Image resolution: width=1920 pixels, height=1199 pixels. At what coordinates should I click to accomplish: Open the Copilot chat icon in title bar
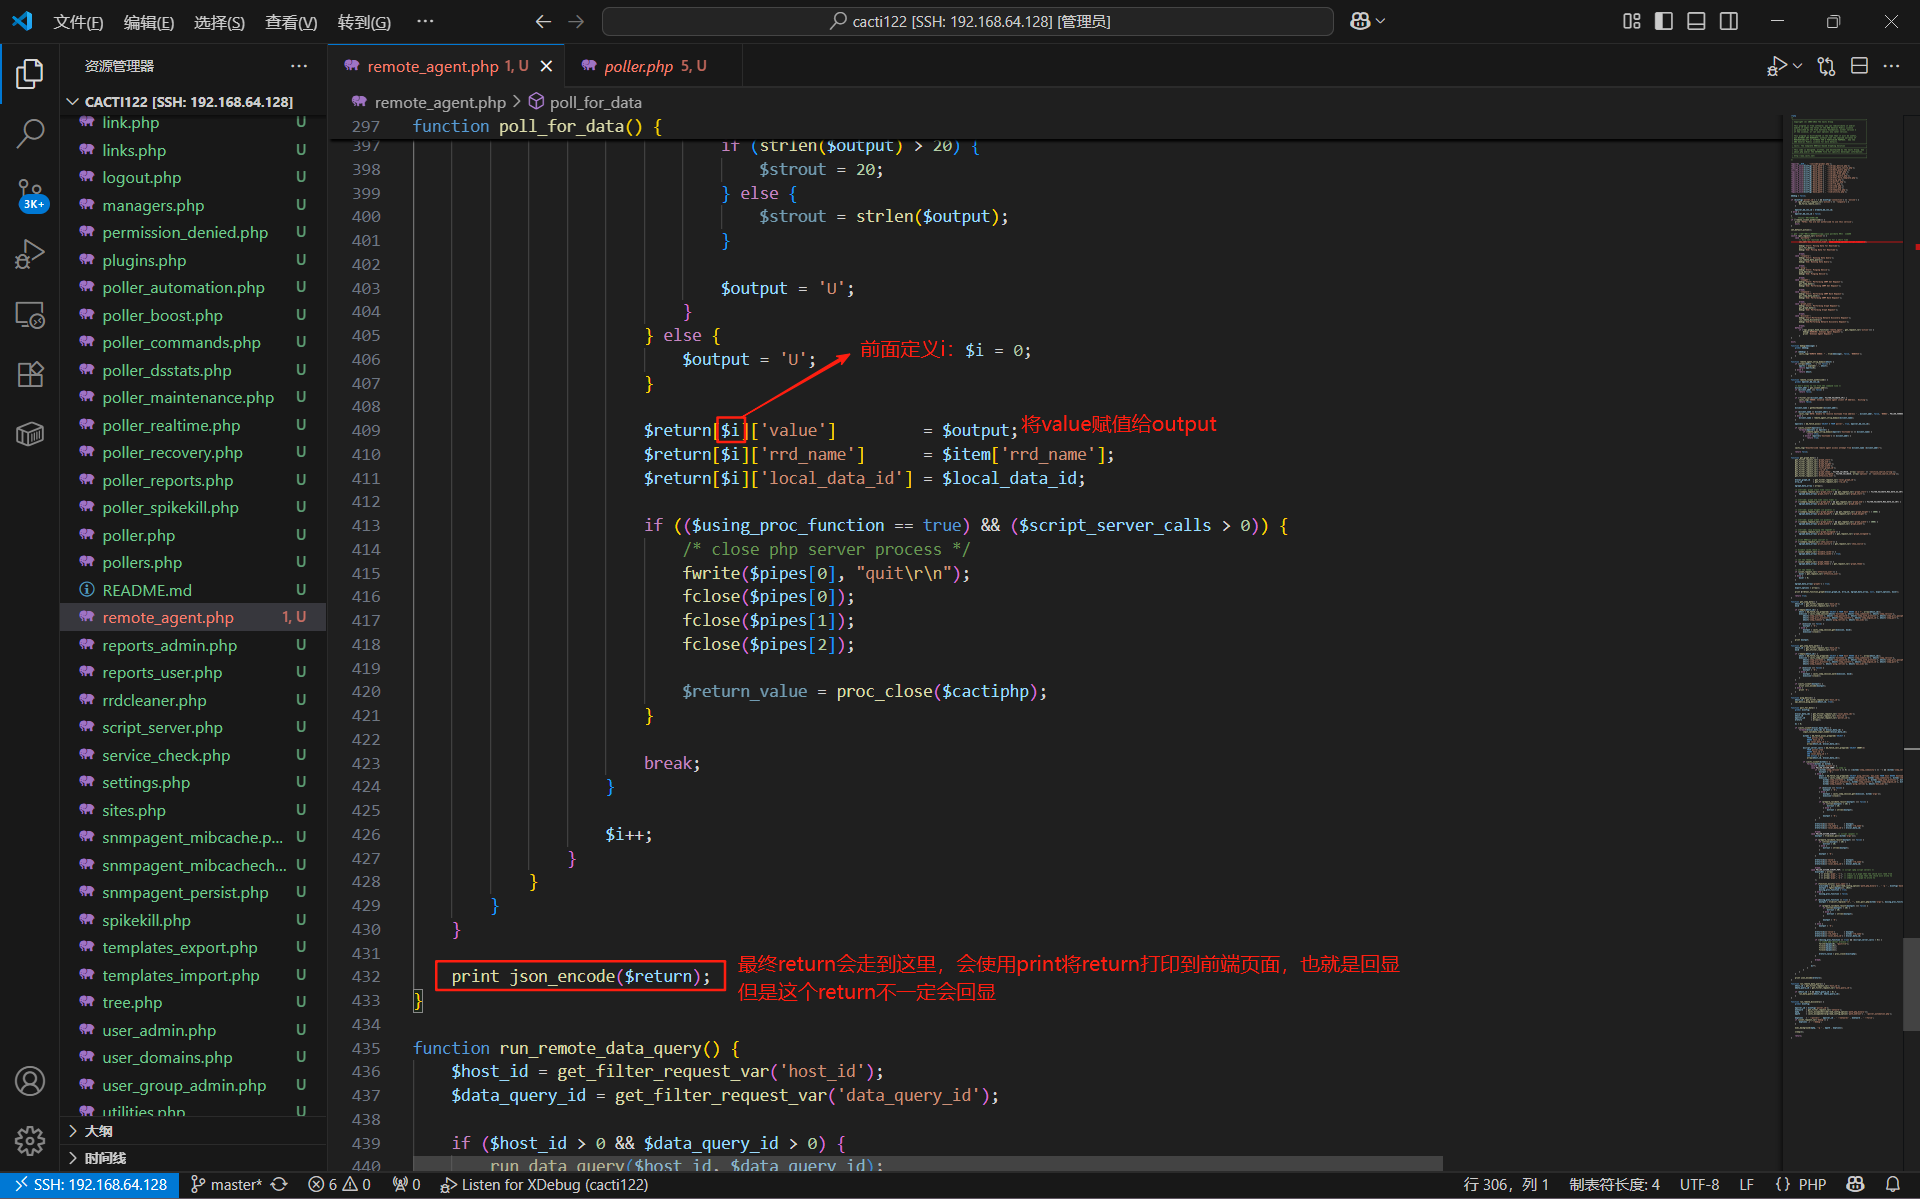[1361, 21]
